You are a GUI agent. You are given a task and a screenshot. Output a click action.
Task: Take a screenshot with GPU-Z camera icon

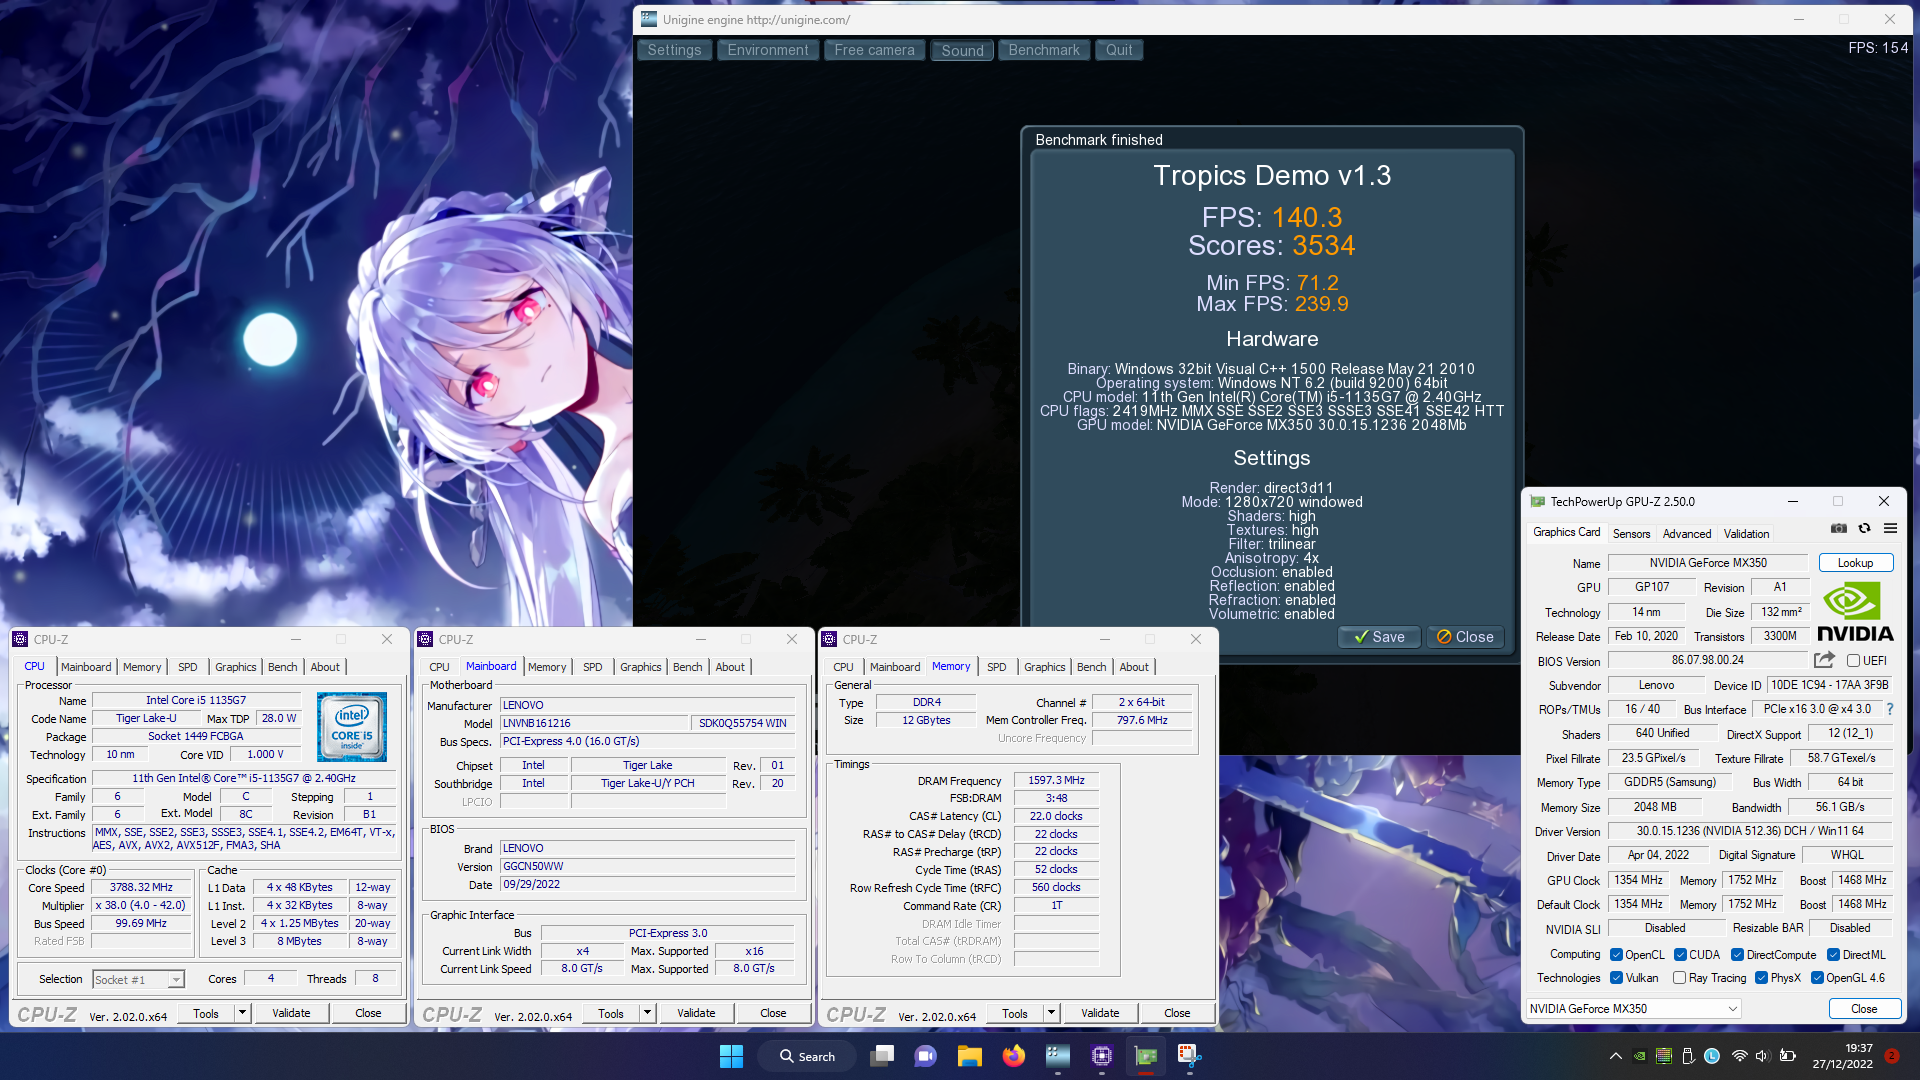(x=1838, y=529)
